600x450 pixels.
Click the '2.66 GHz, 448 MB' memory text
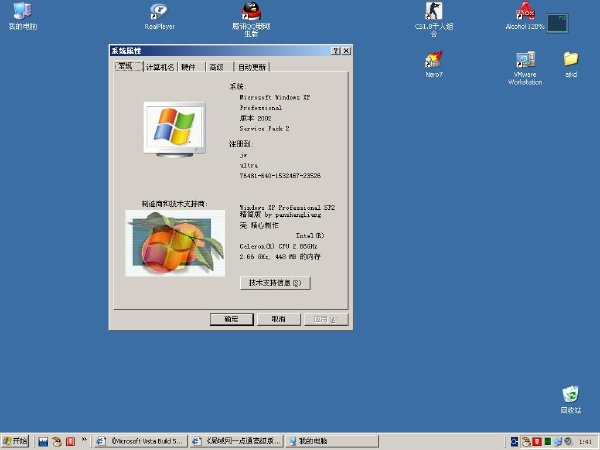(x=280, y=256)
